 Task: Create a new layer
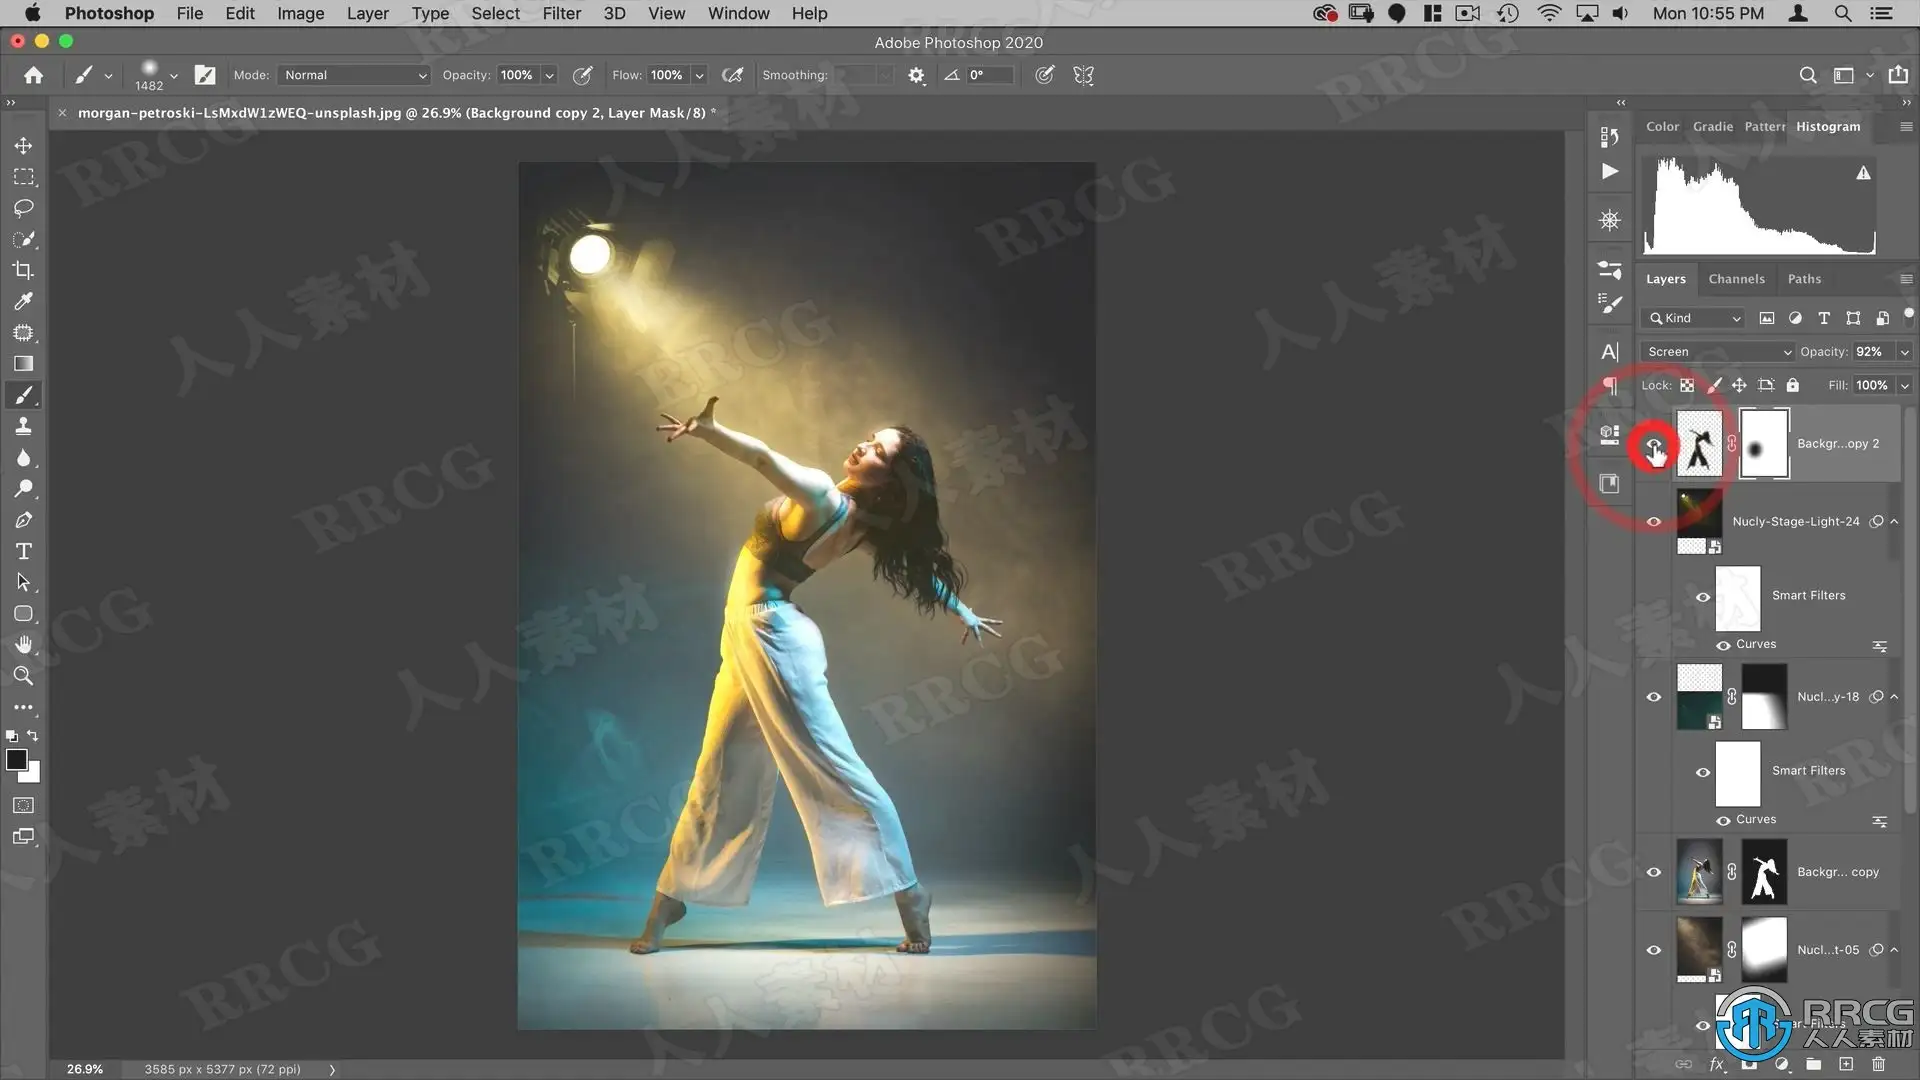point(1846,1064)
